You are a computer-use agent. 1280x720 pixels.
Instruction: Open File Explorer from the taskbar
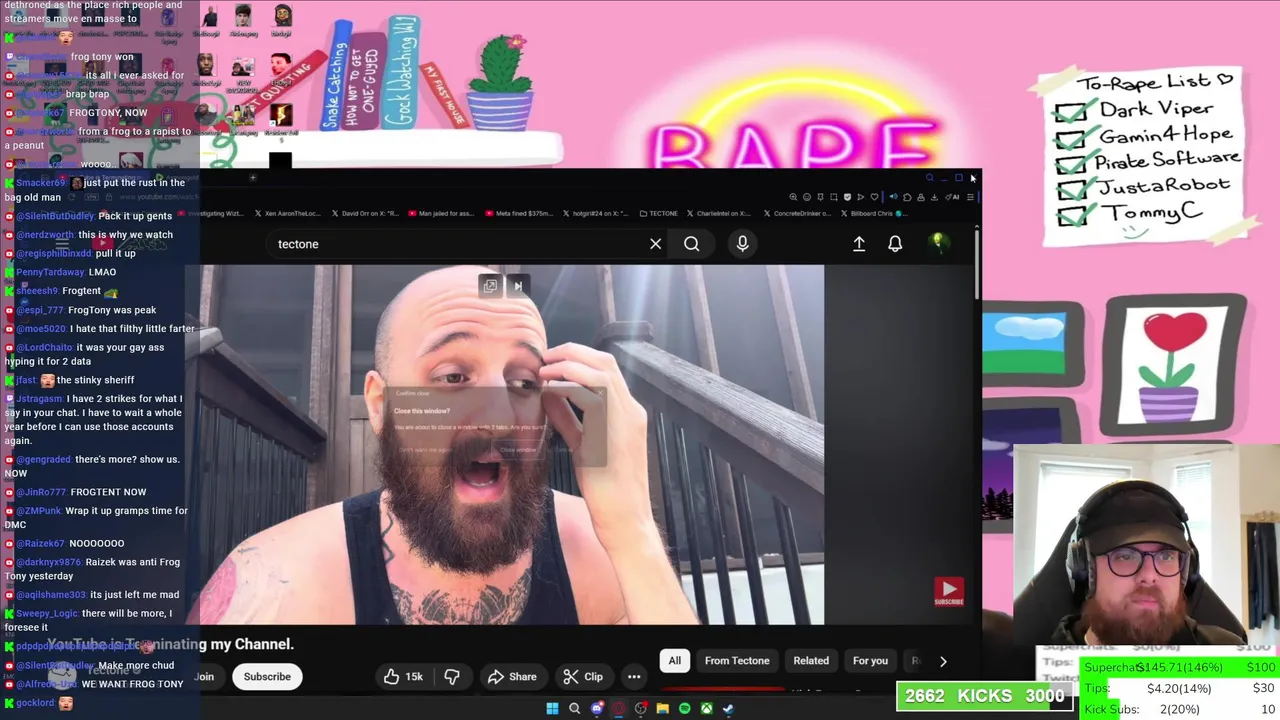point(662,709)
